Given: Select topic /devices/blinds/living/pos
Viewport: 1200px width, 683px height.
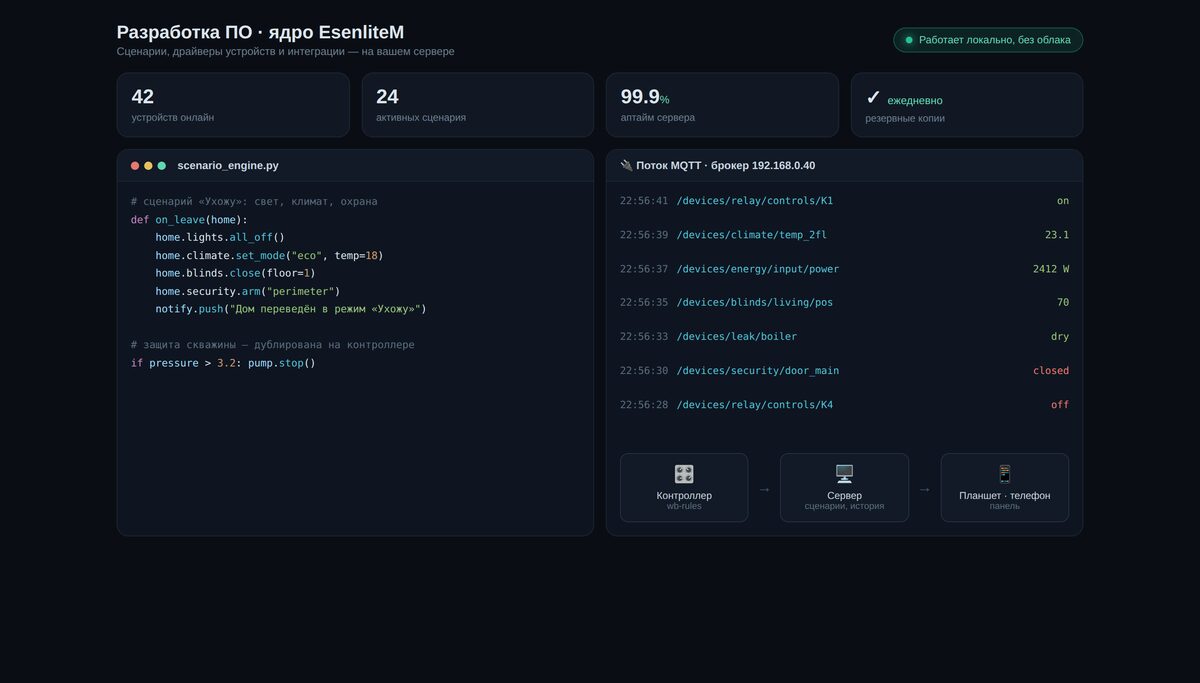Looking at the screenshot, I should [x=755, y=302].
